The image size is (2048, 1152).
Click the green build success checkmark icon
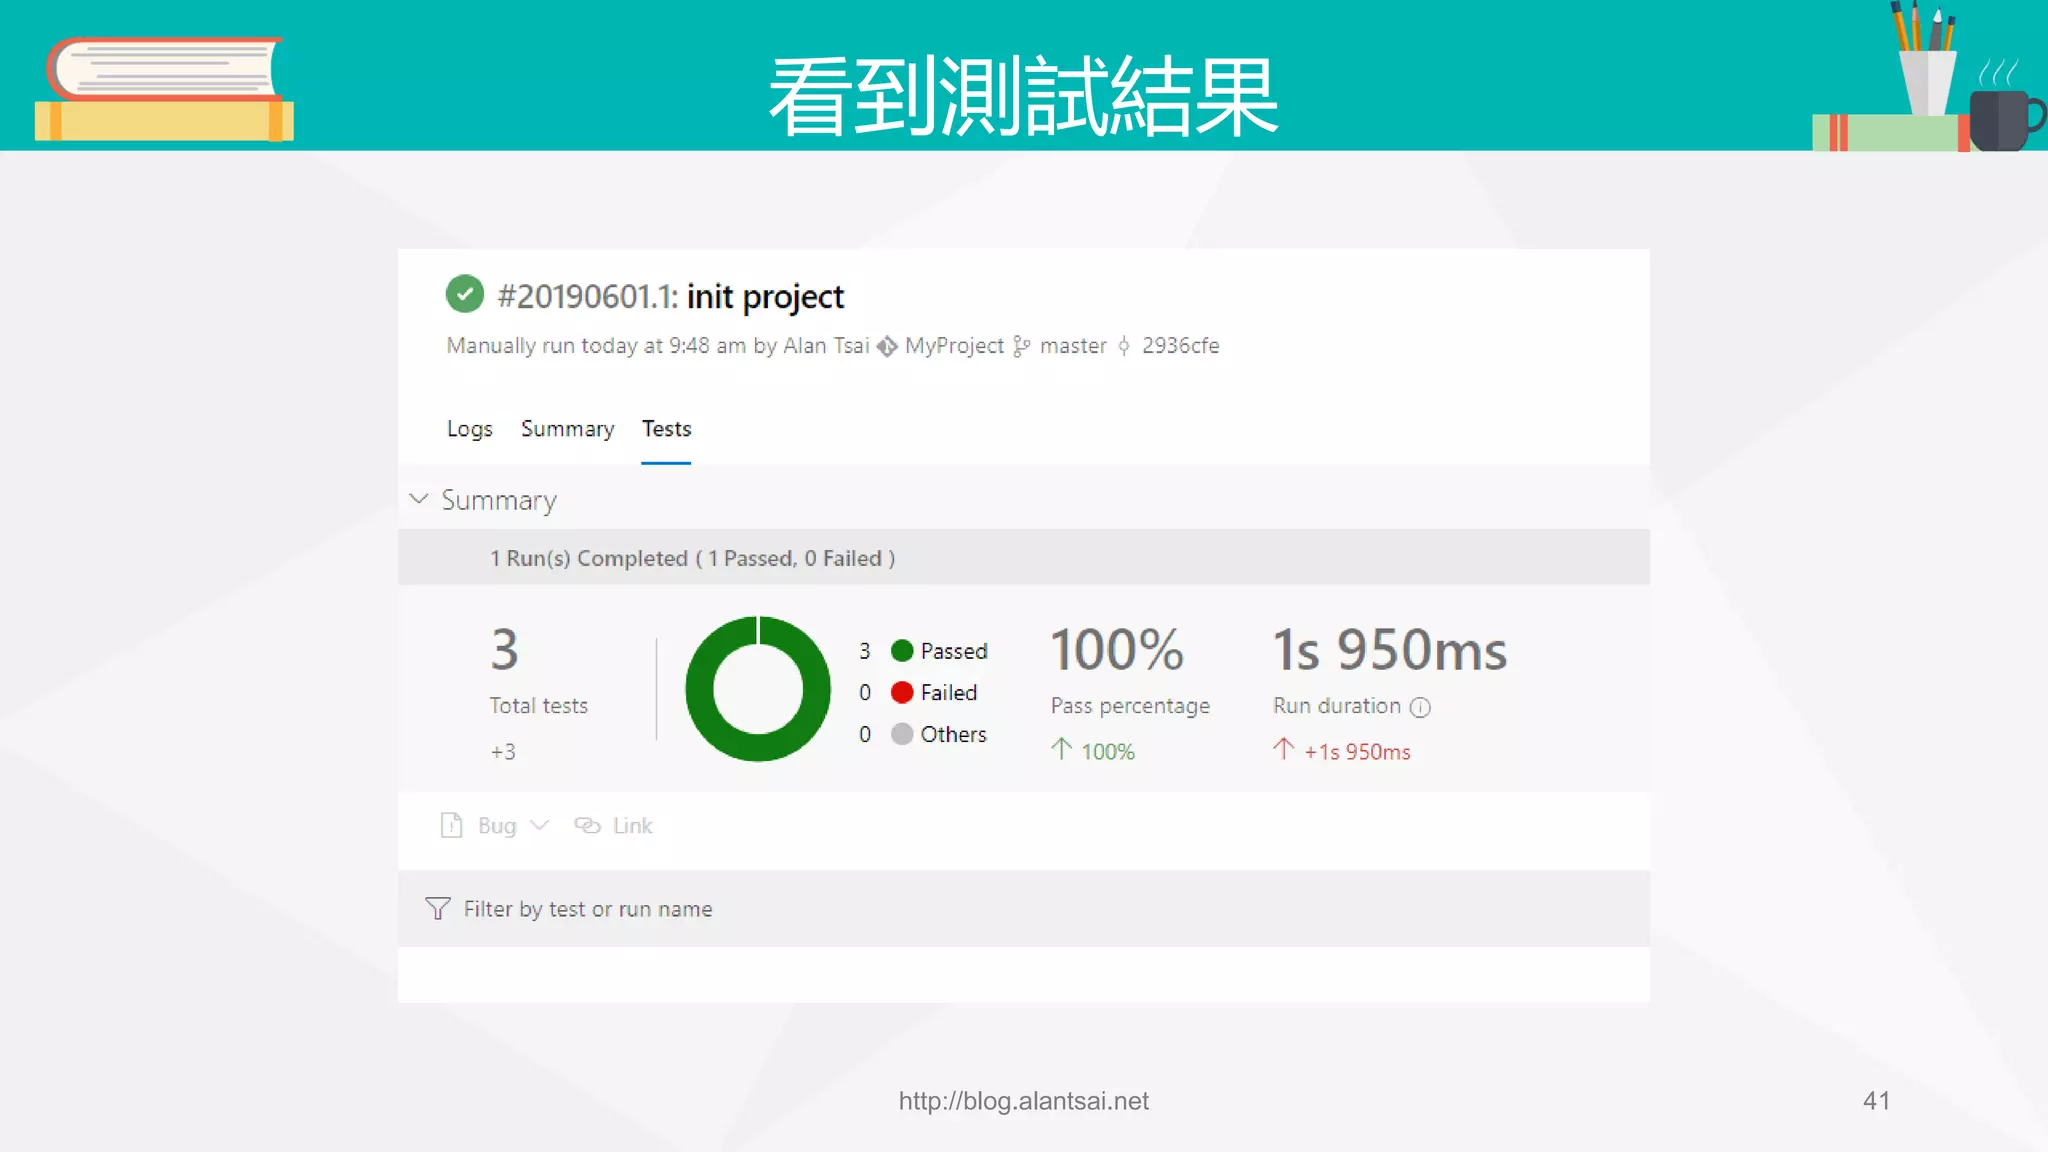pyautogui.click(x=464, y=295)
